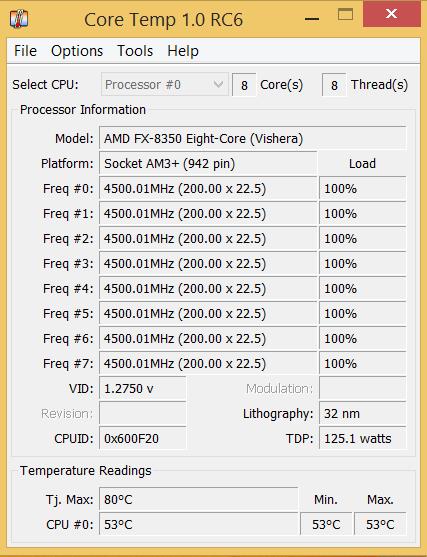Click the Lithography field showing 32 nm

pyautogui.click(x=362, y=413)
